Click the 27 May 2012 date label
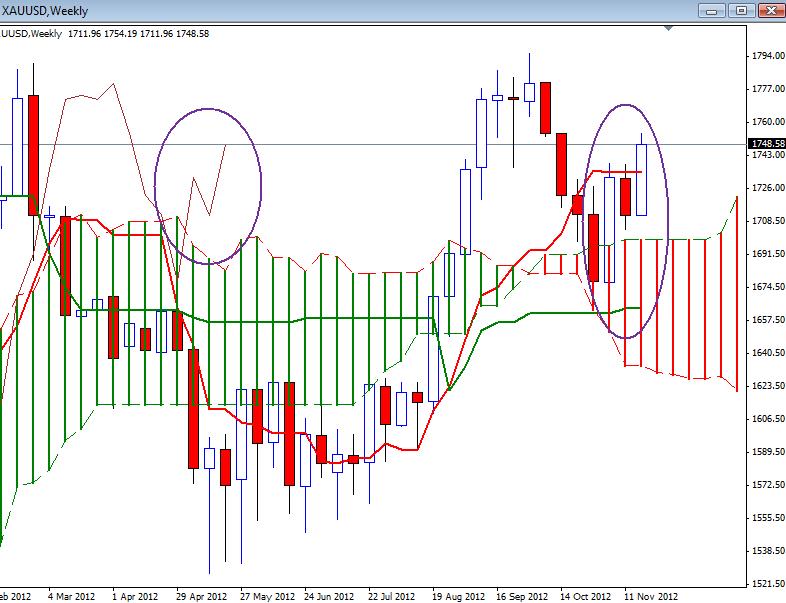 click(267, 596)
